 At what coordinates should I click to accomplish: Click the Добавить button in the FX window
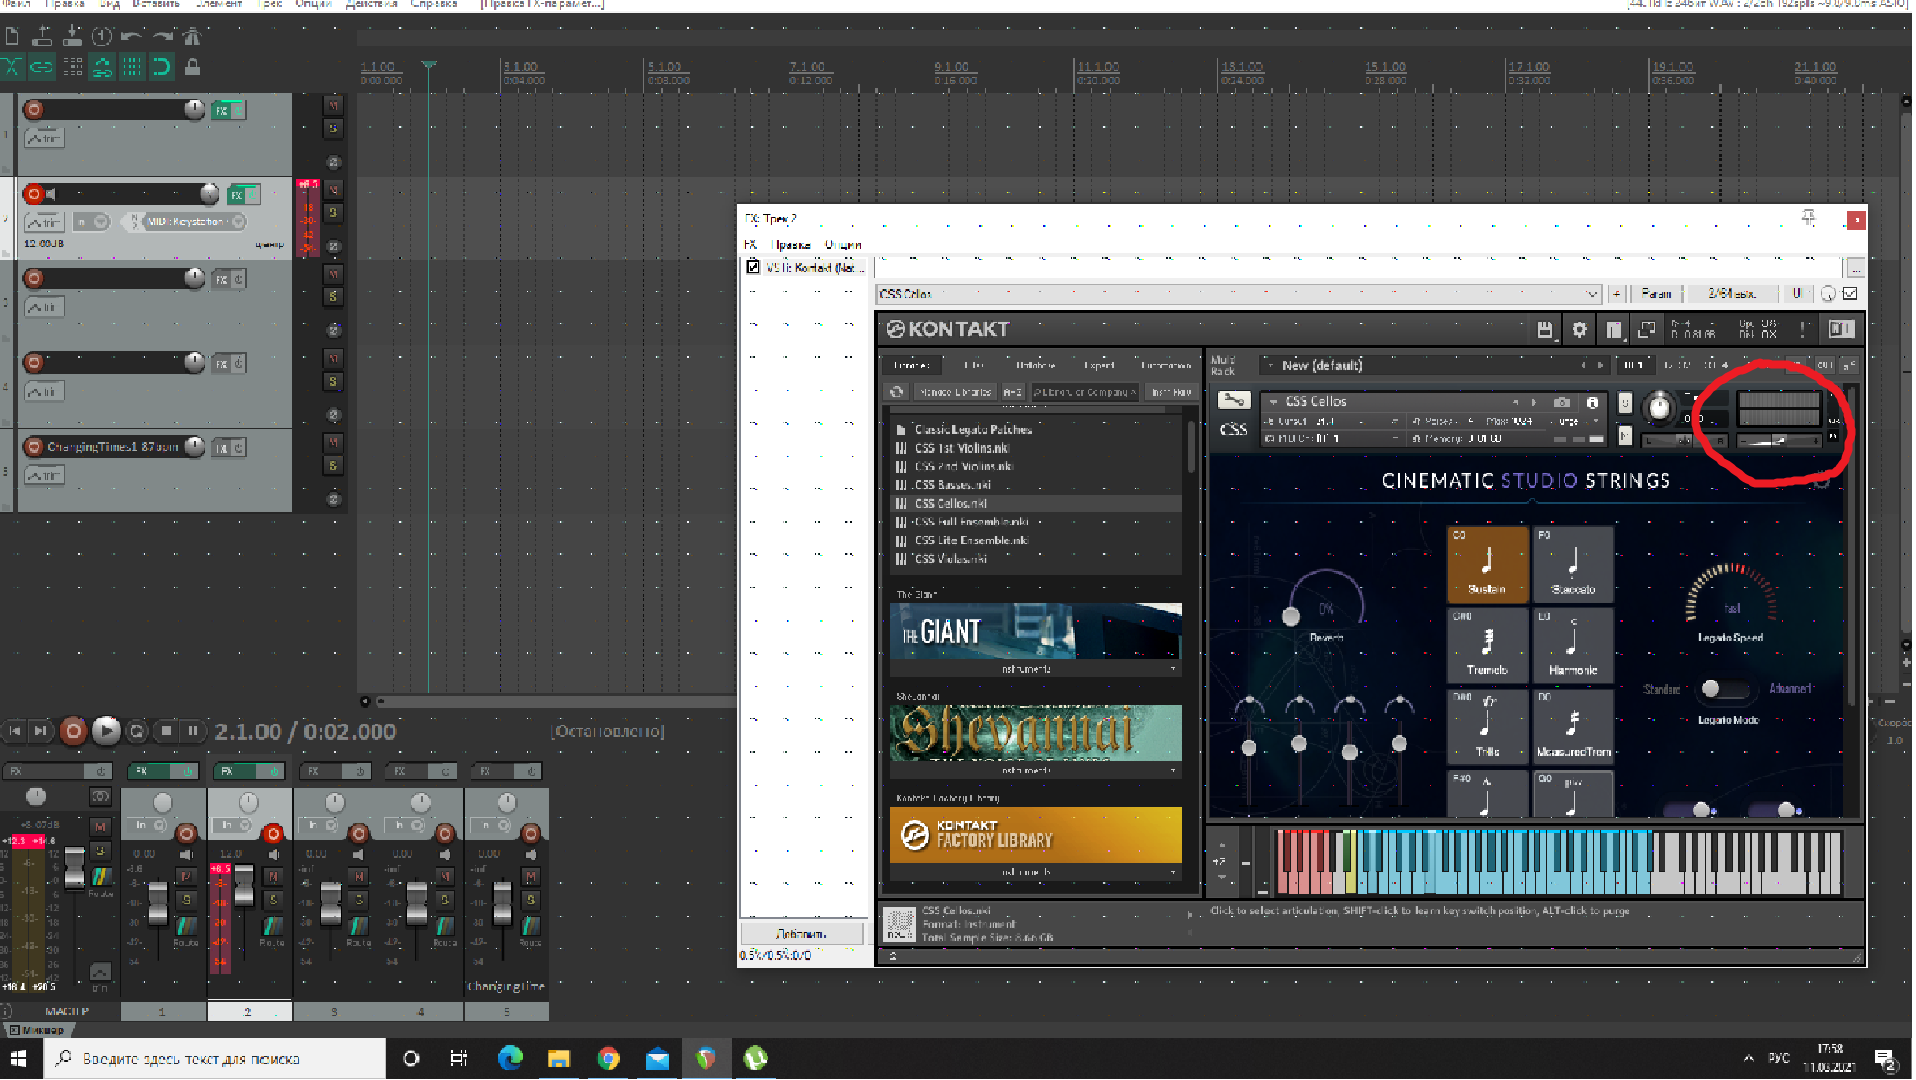tap(801, 934)
